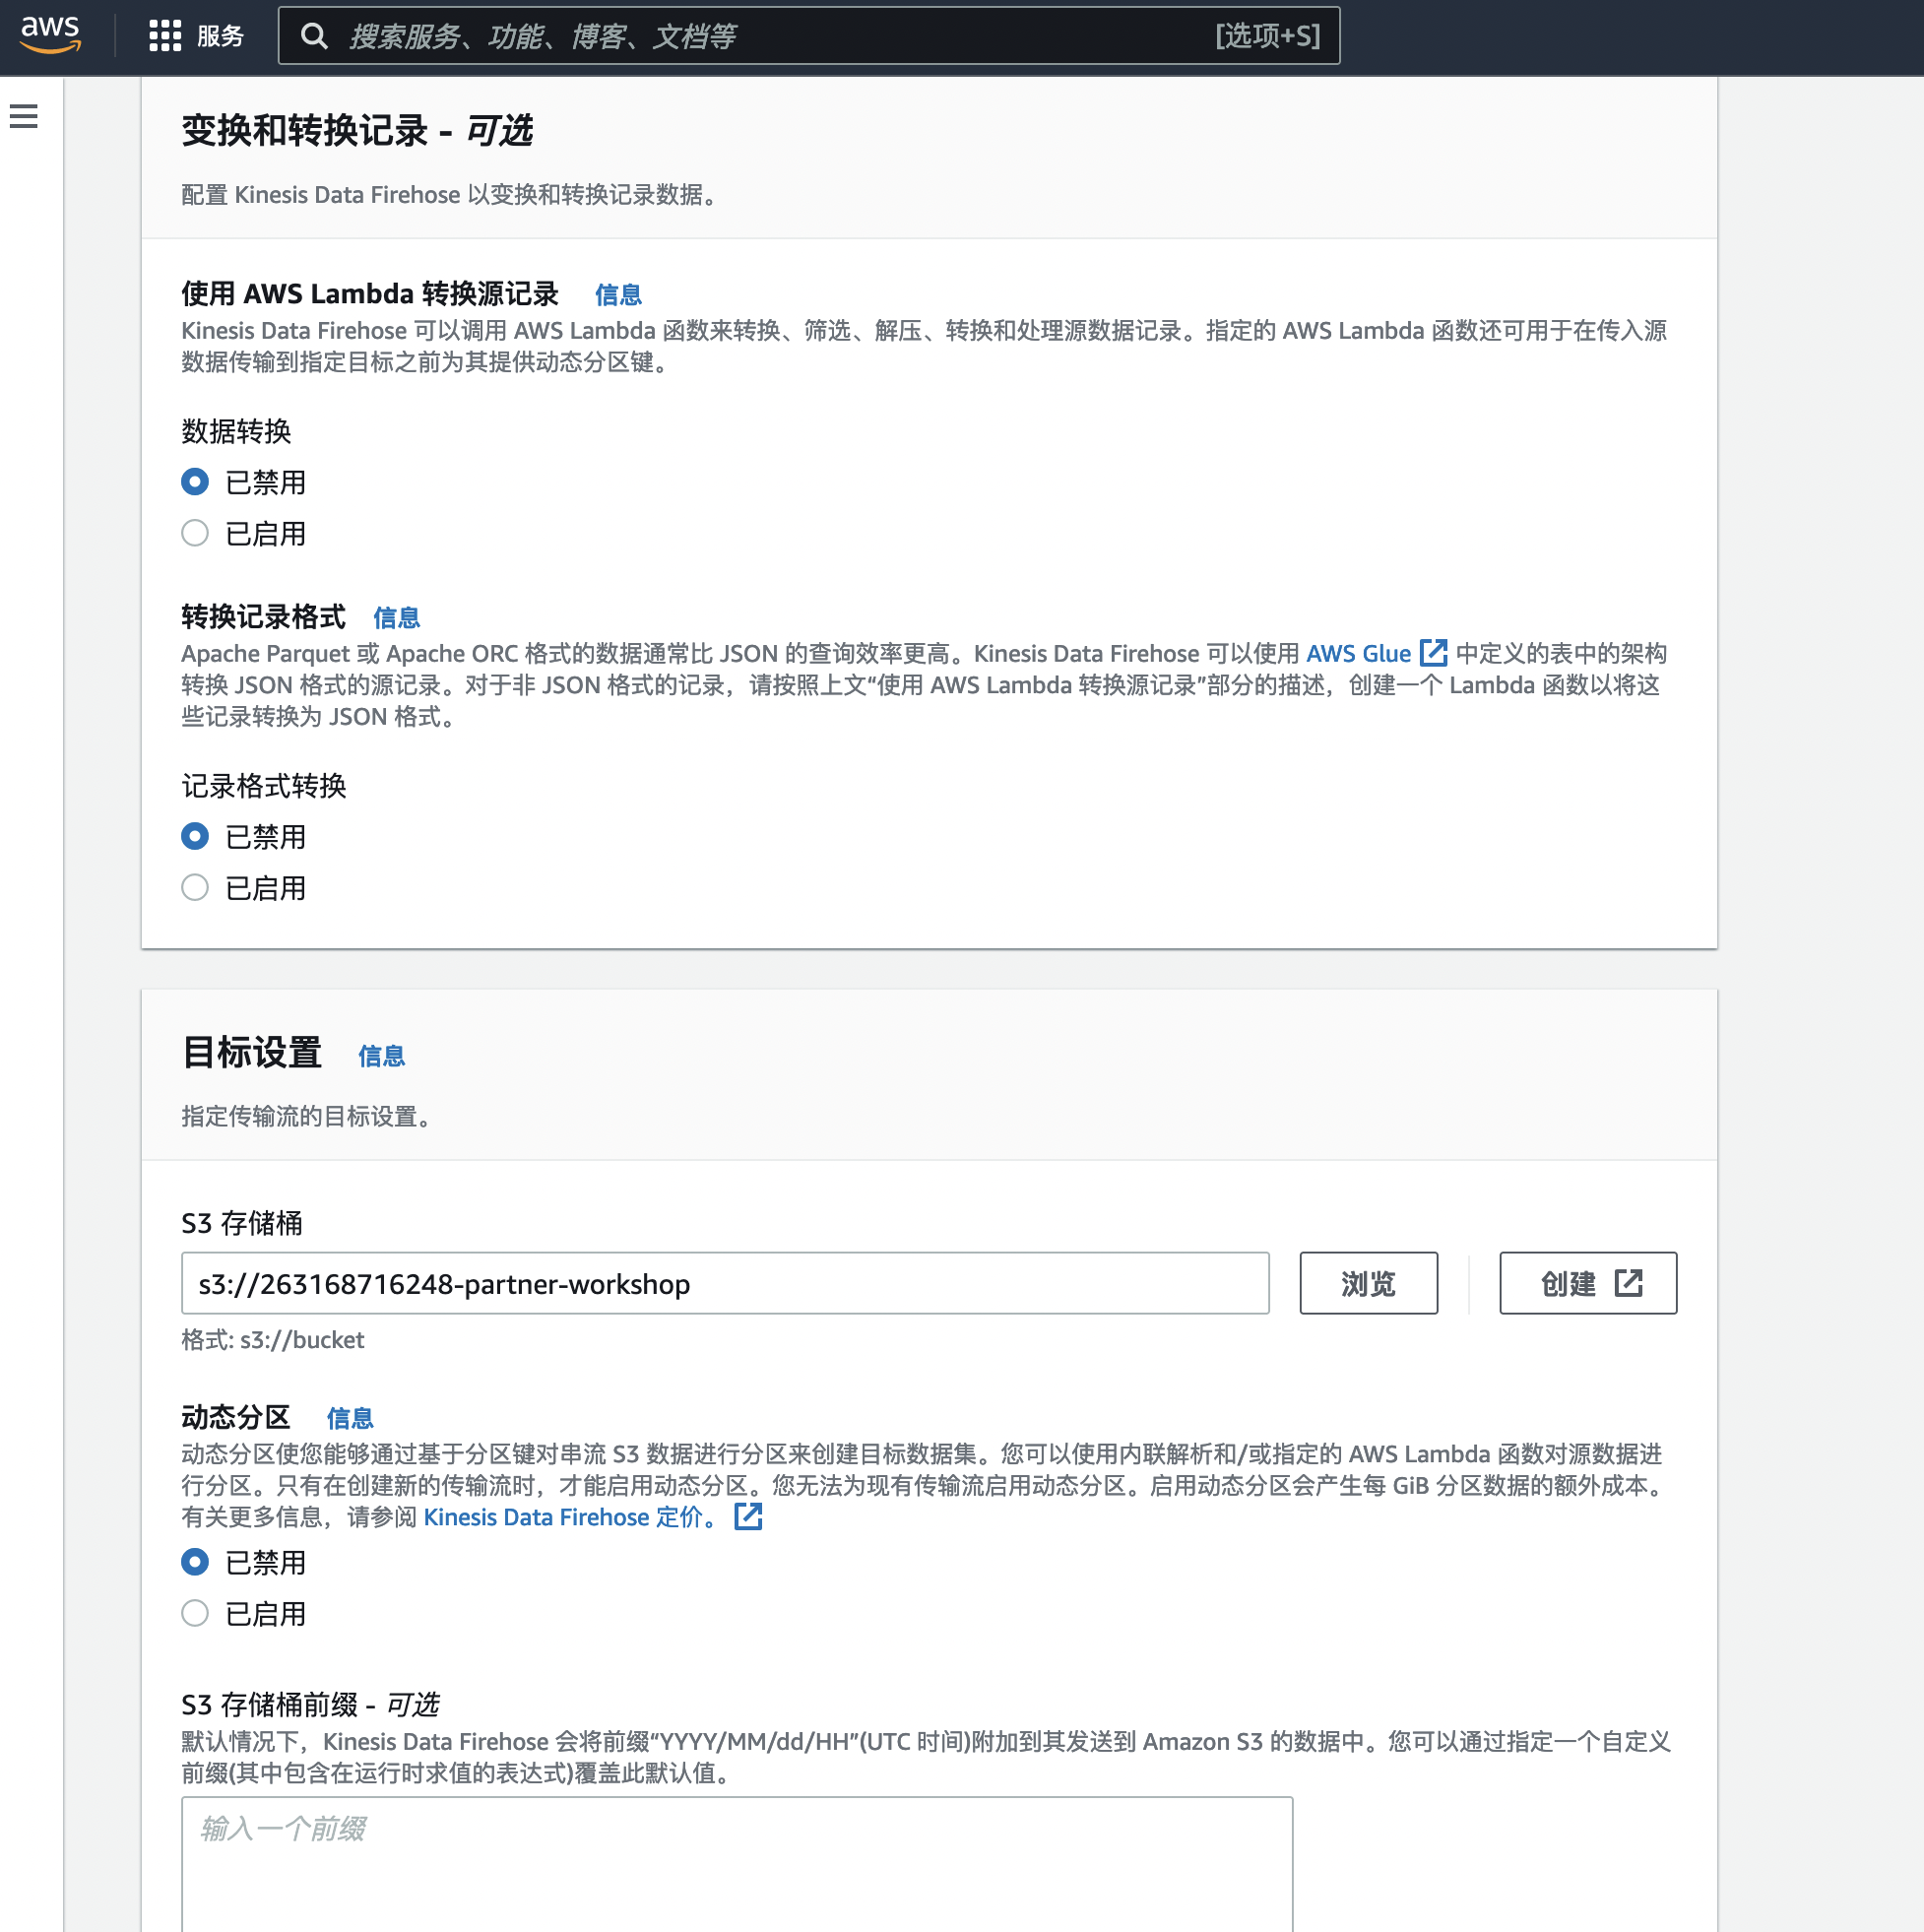Focus the S3 bucket prefix text area

(736, 1860)
